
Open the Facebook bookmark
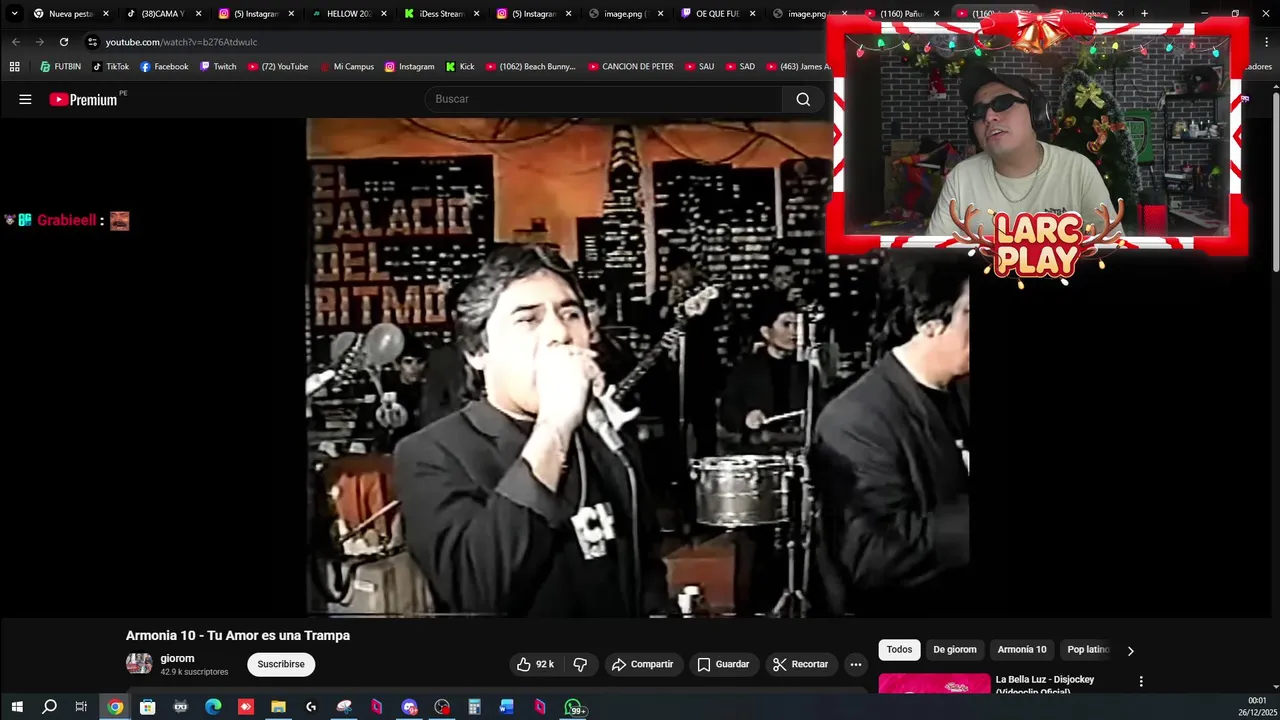coord(164,67)
